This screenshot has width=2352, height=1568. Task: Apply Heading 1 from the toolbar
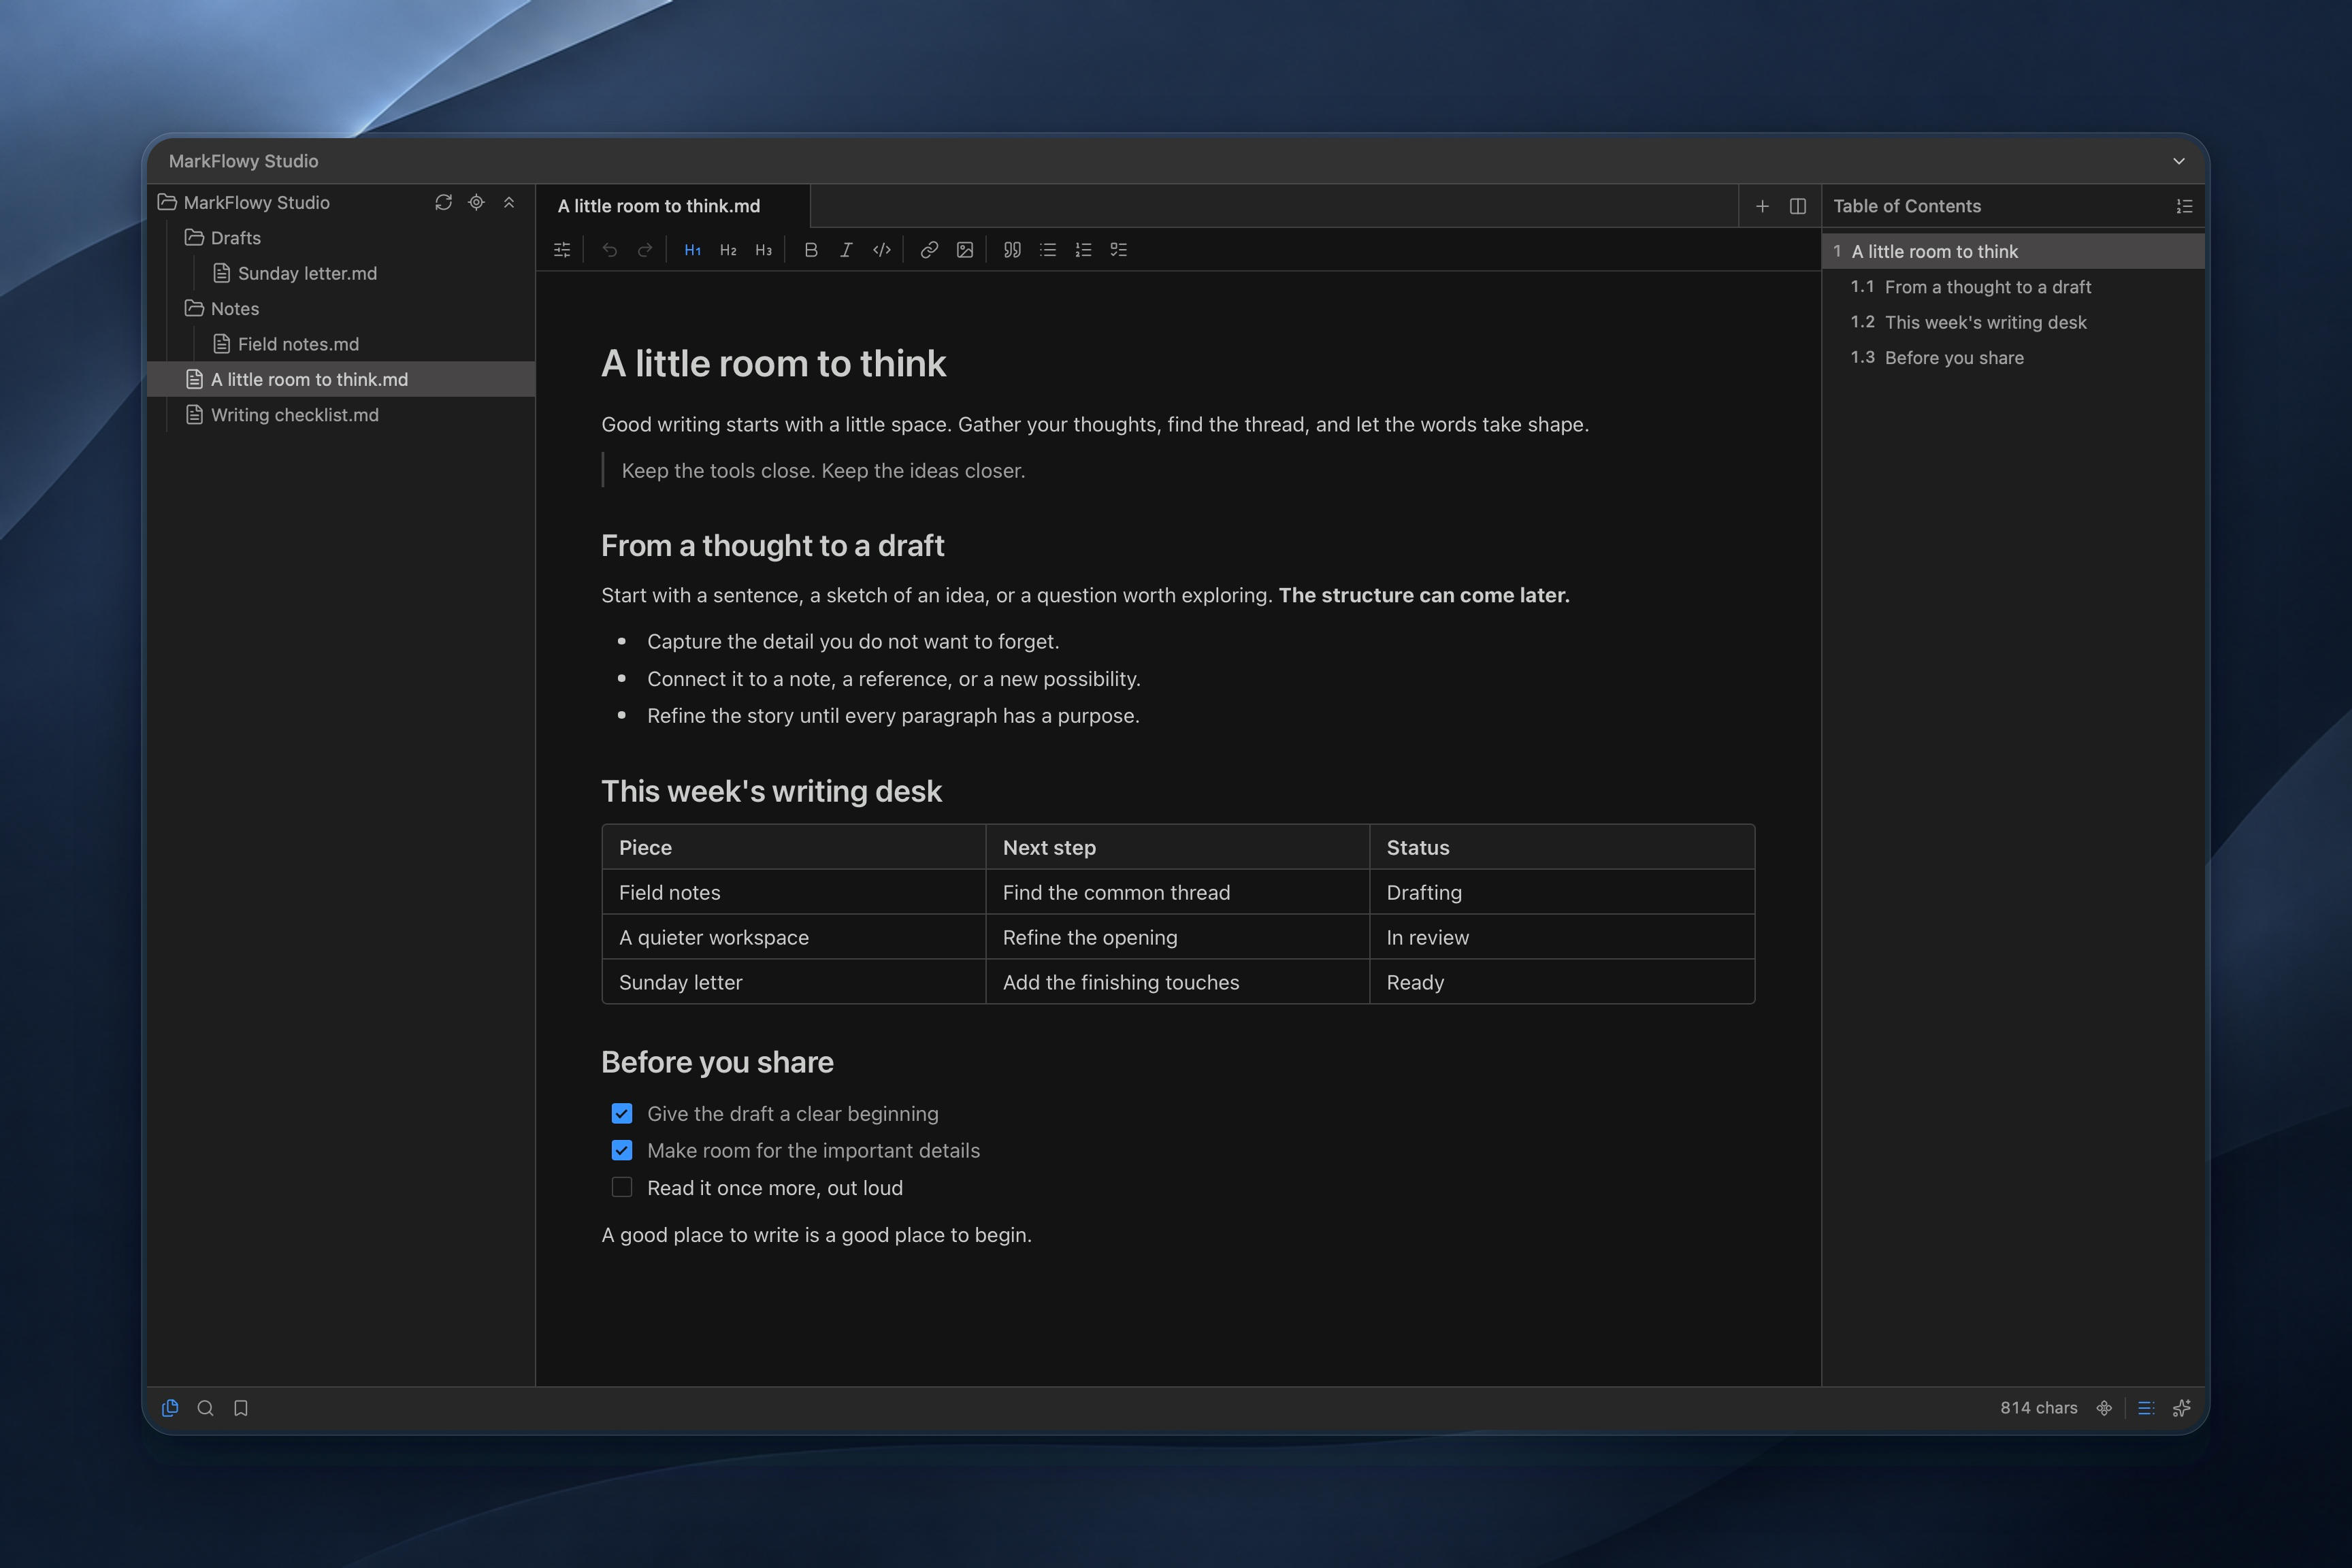pyautogui.click(x=692, y=250)
